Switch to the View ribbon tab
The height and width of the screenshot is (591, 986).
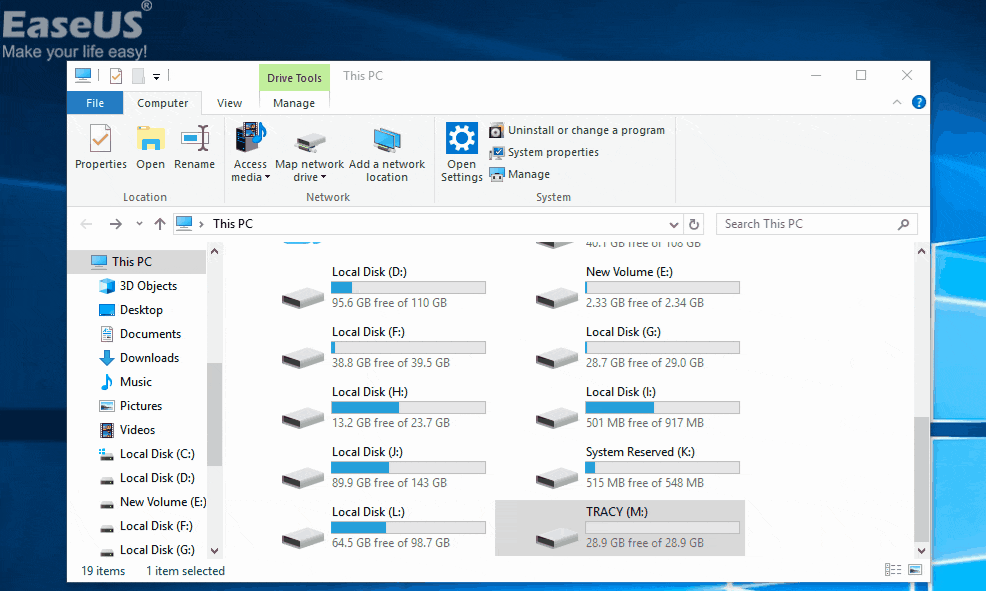229,102
